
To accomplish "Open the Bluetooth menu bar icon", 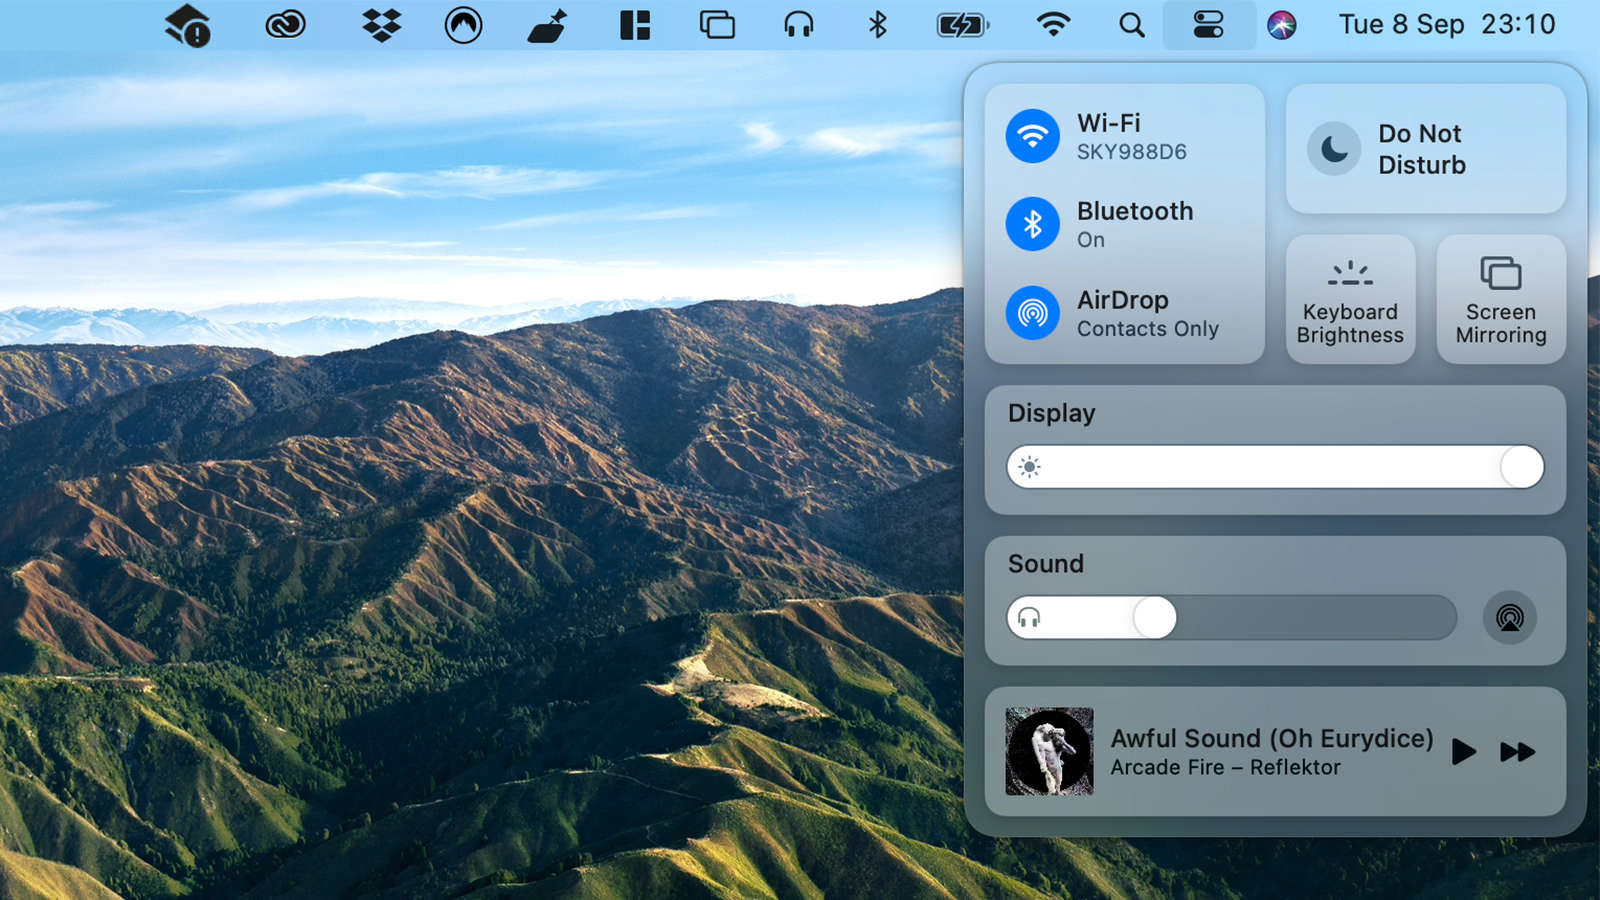I will click(877, 25).
